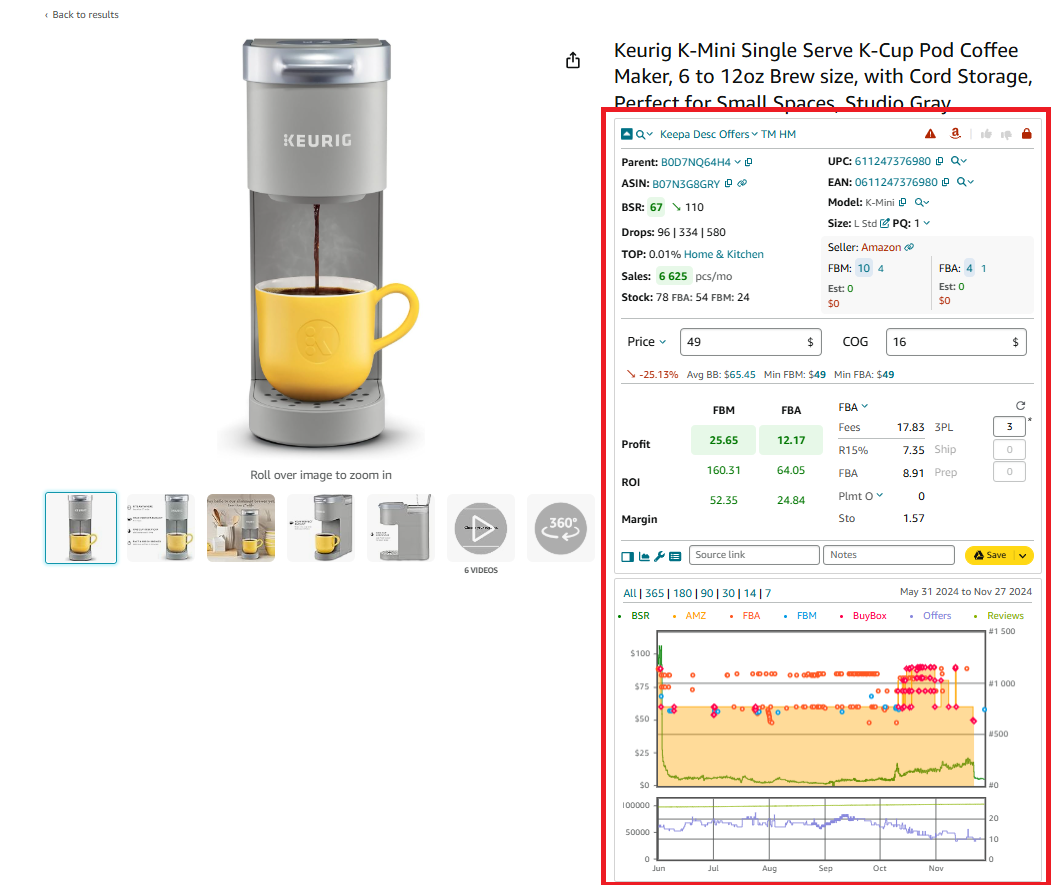Click the chart icon next to the wrench
This screenshot has width=1057, height=885.
pyautogui.click(x=644, y=555)
